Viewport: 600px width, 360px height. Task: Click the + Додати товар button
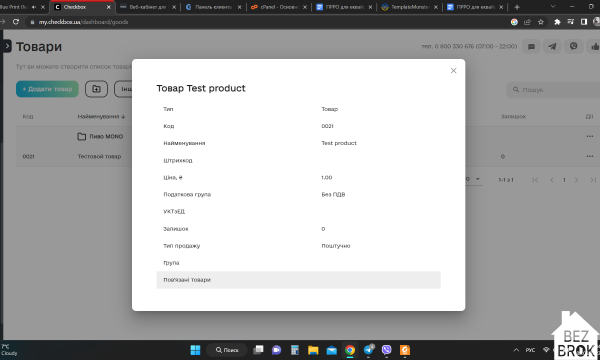[x=47, y=89]
